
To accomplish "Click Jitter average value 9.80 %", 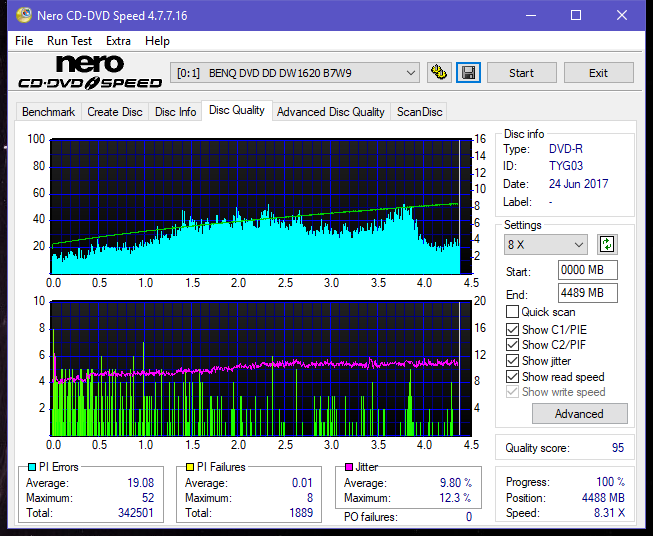I will (456, 483).
